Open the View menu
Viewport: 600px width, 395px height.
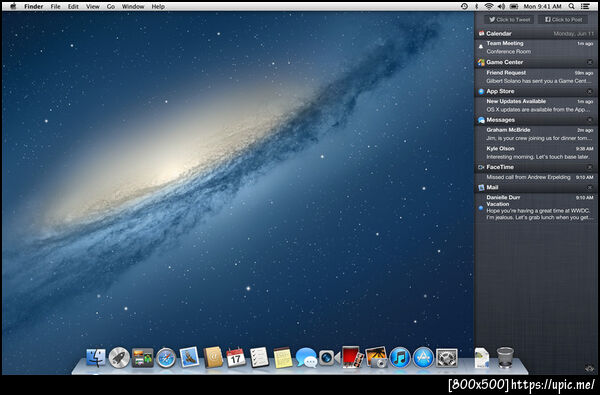(x=93, y=7)
